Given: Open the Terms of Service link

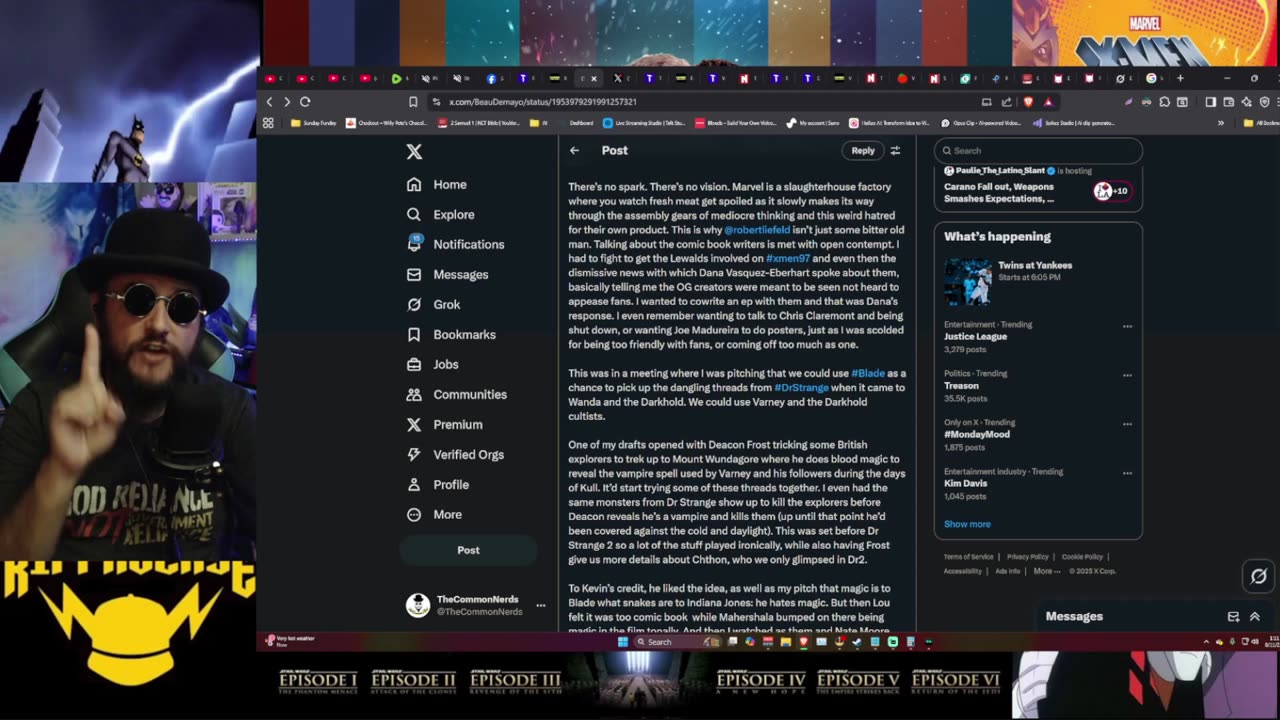Looking at the screenshot, I should [968, 557].
